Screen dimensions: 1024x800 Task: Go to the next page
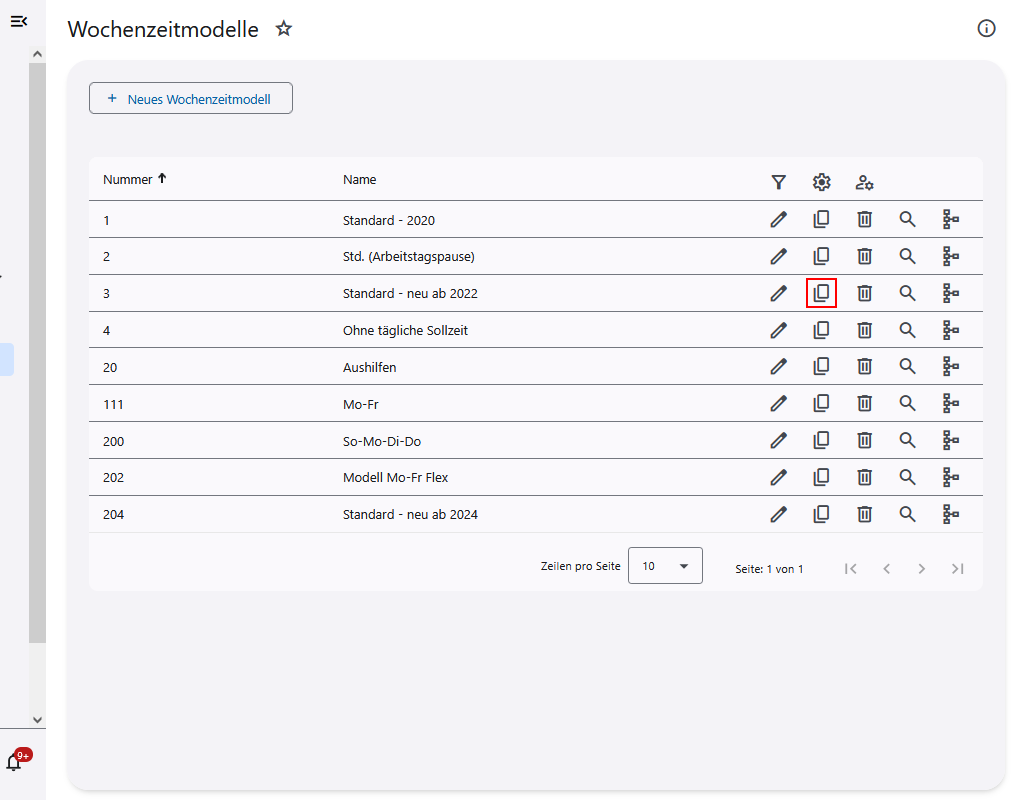[921, 568]
